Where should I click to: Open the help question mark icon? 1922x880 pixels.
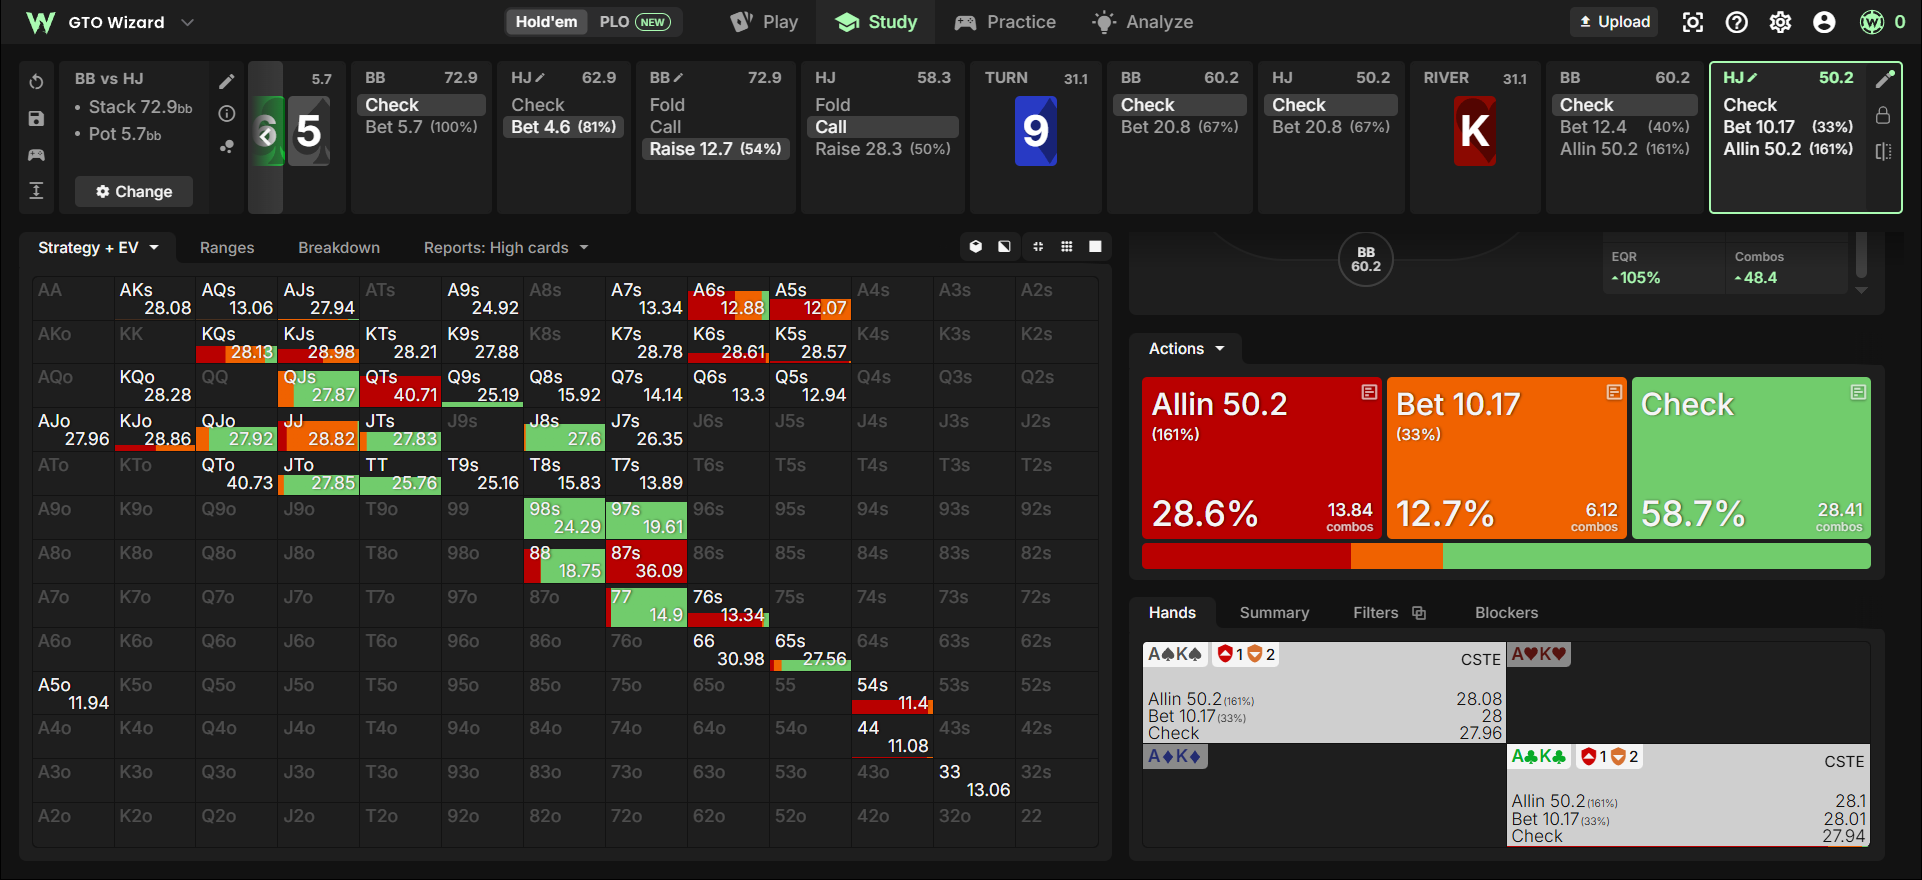[1737, 22]
